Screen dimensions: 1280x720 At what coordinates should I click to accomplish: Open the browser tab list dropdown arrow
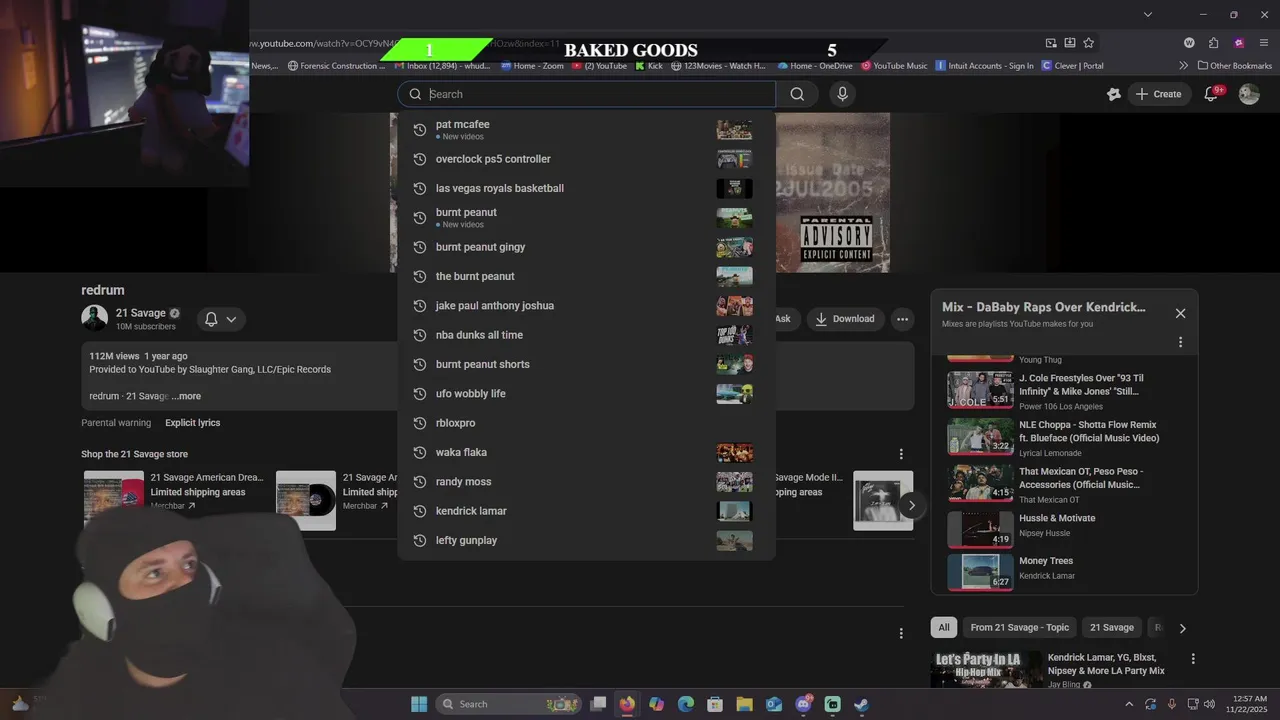pyautogui.click(x=1148, y=14)
